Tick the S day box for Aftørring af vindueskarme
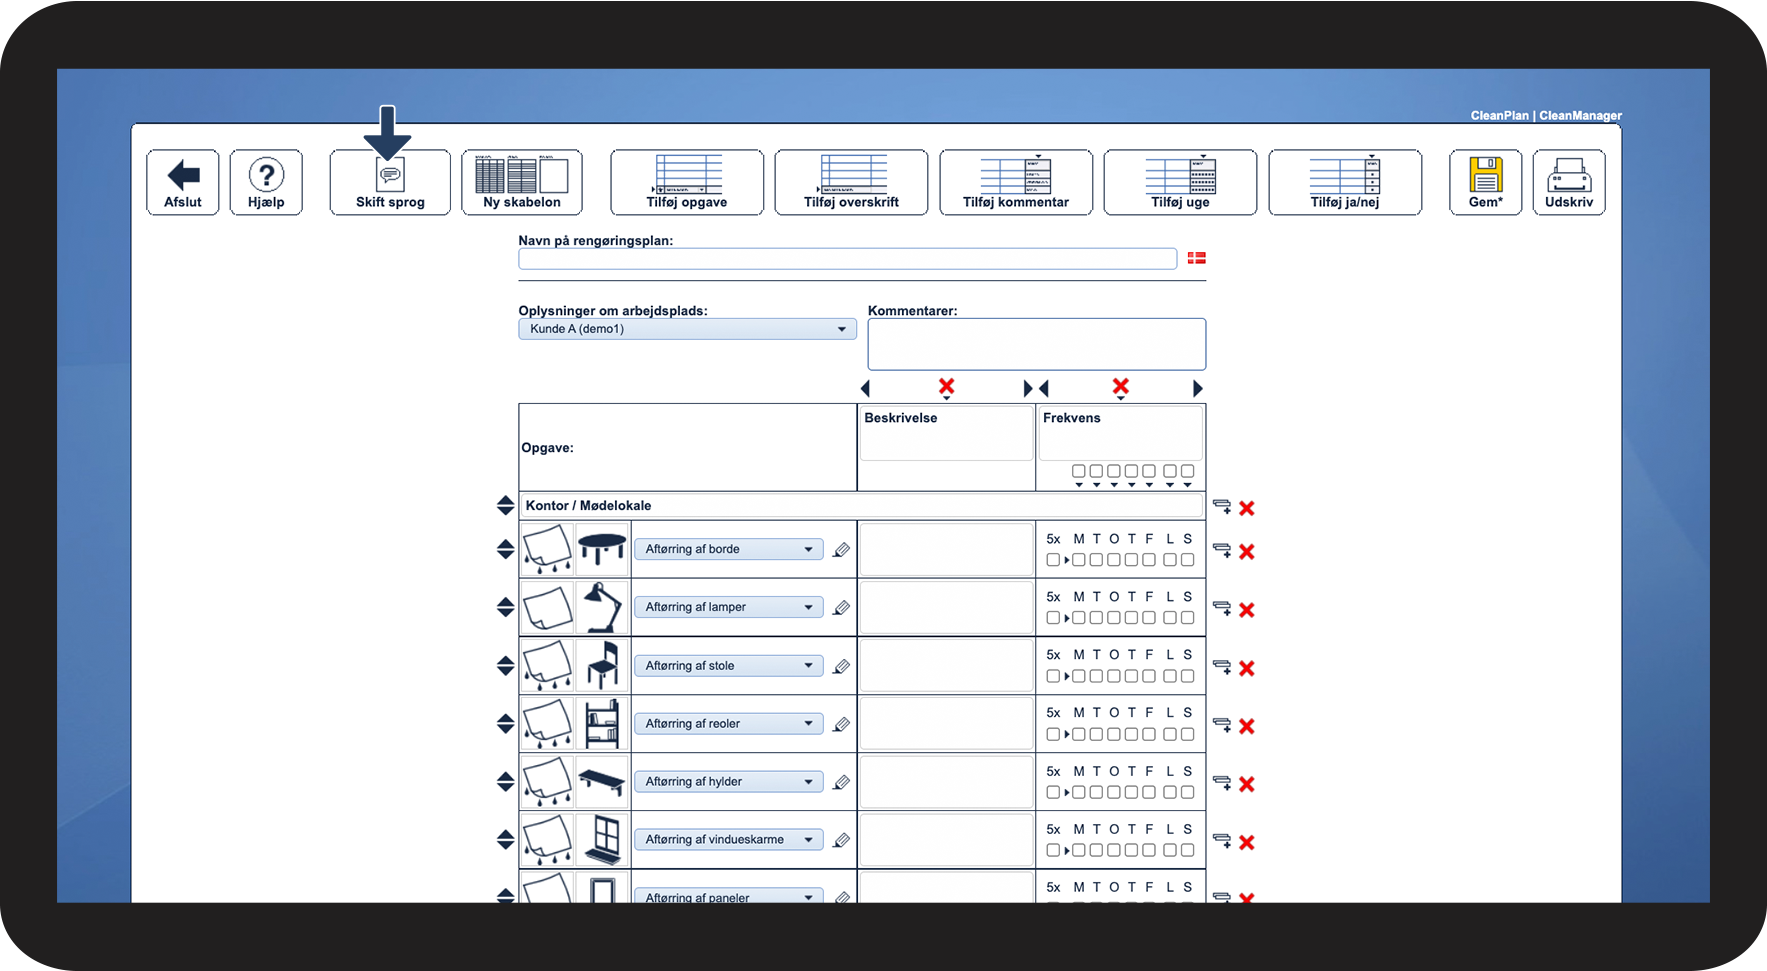This screenshot has height=971, width=1767. [1187, 850]
